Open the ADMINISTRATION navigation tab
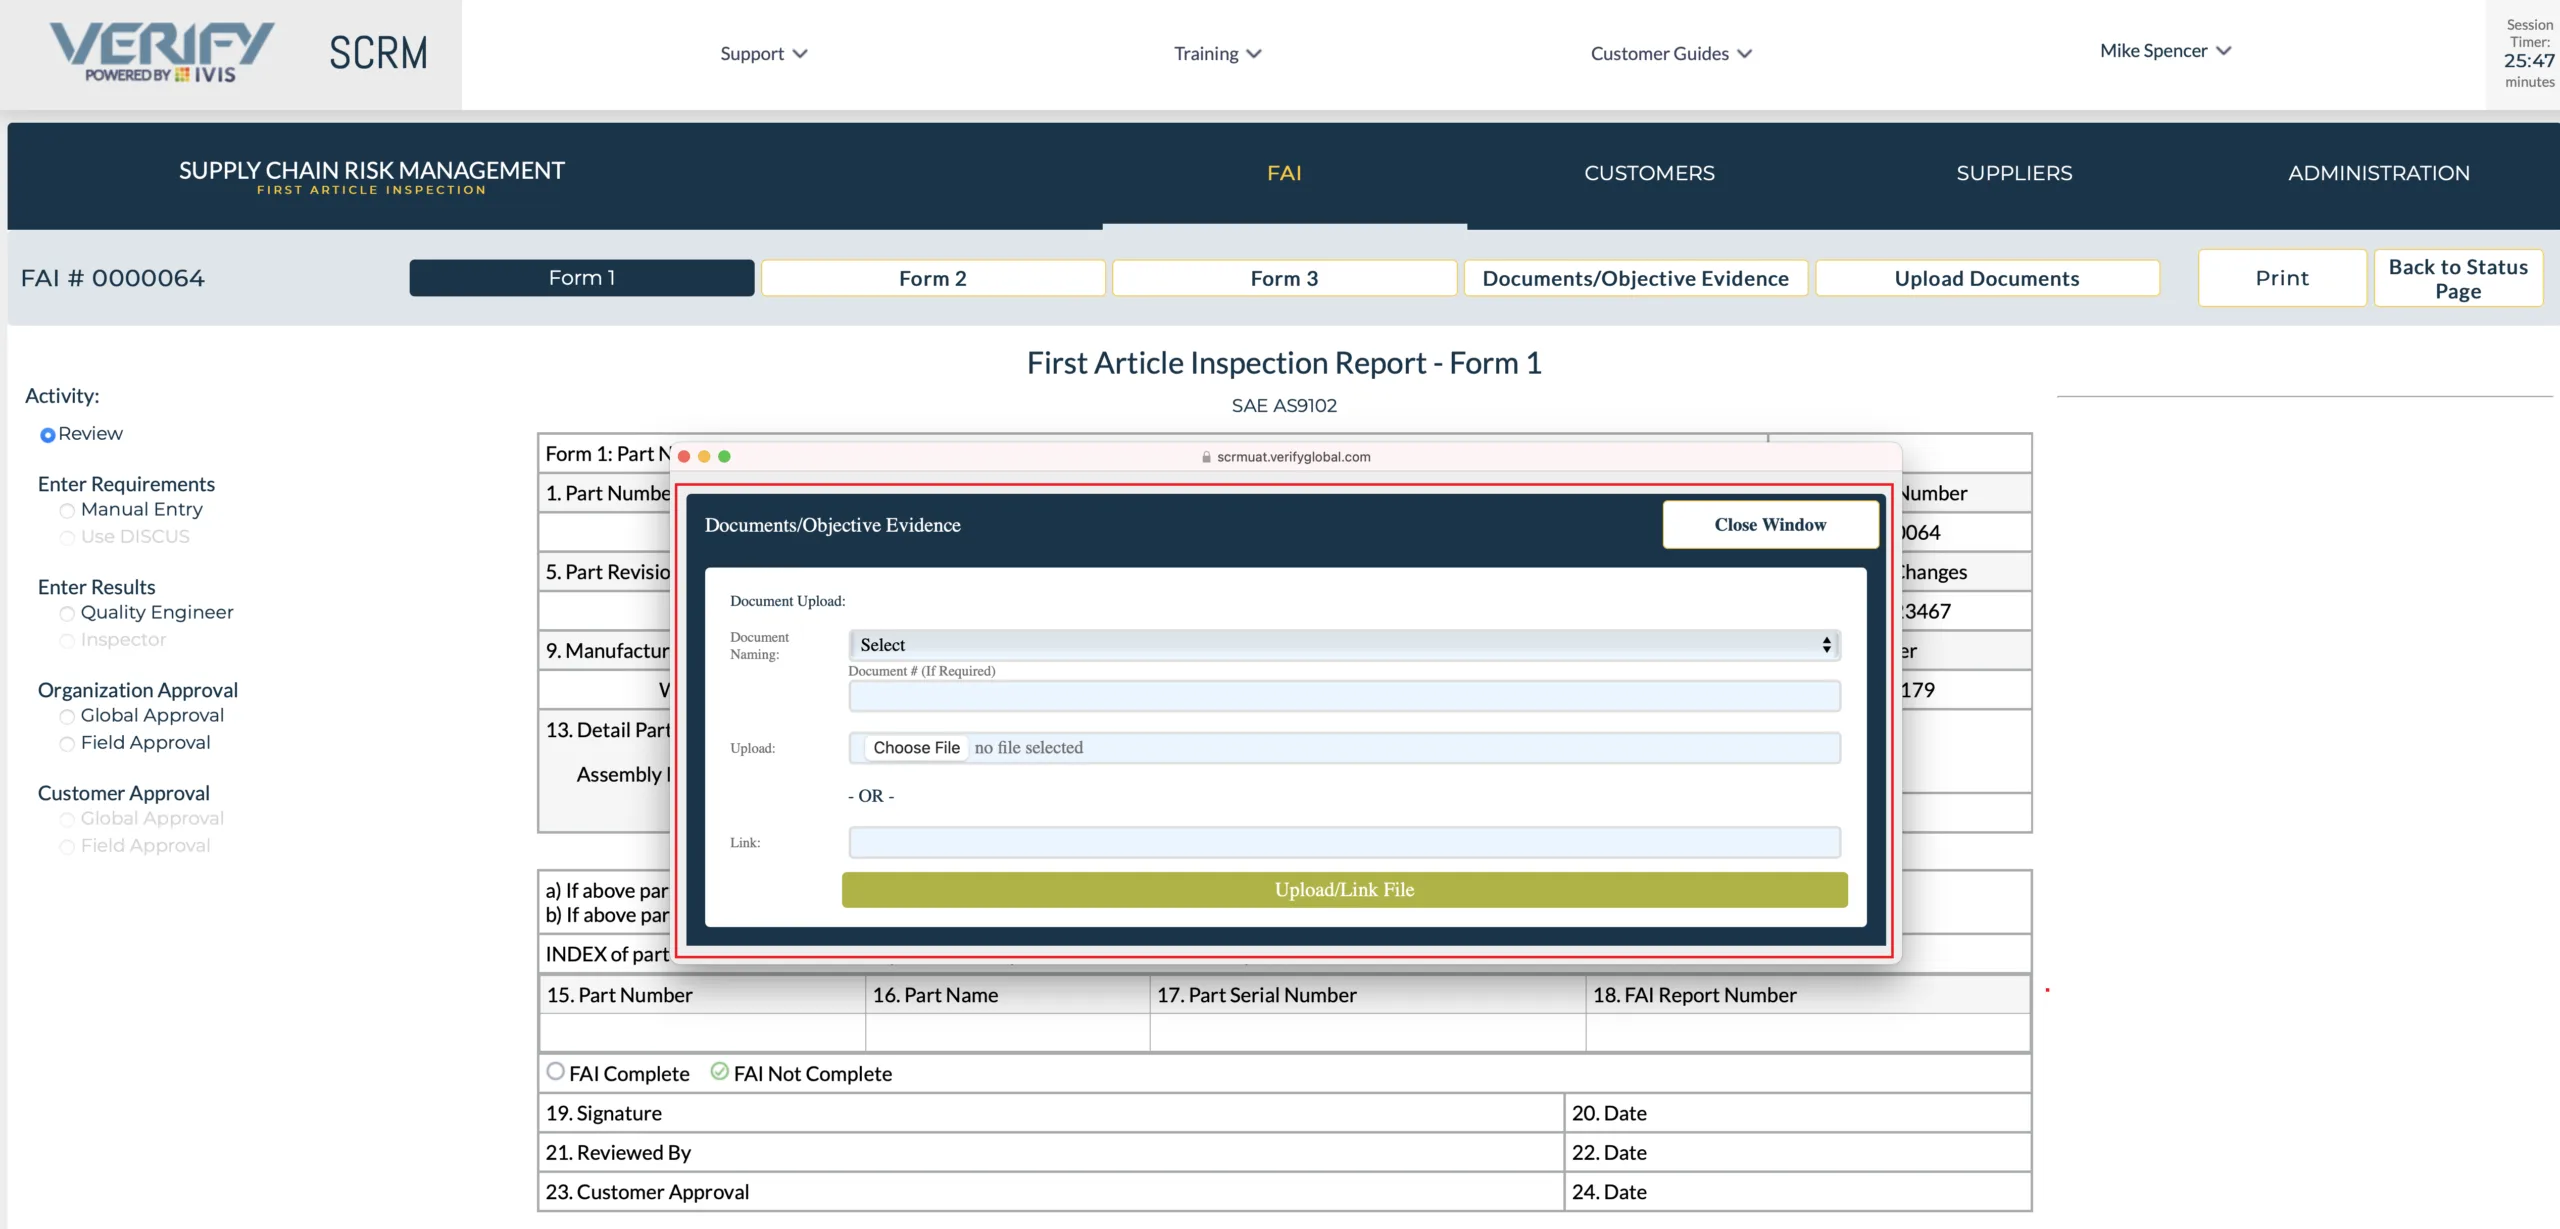The image size is (2560, 1229). click(x=2379, y=173)
